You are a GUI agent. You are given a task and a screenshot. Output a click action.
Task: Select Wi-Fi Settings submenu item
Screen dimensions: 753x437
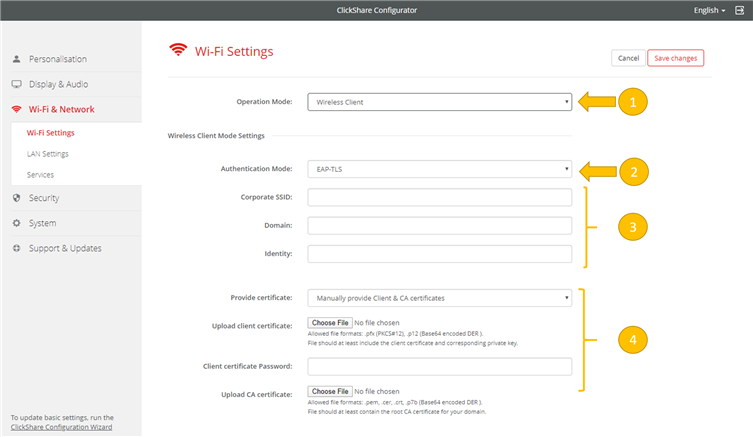(x=50, y=132)
